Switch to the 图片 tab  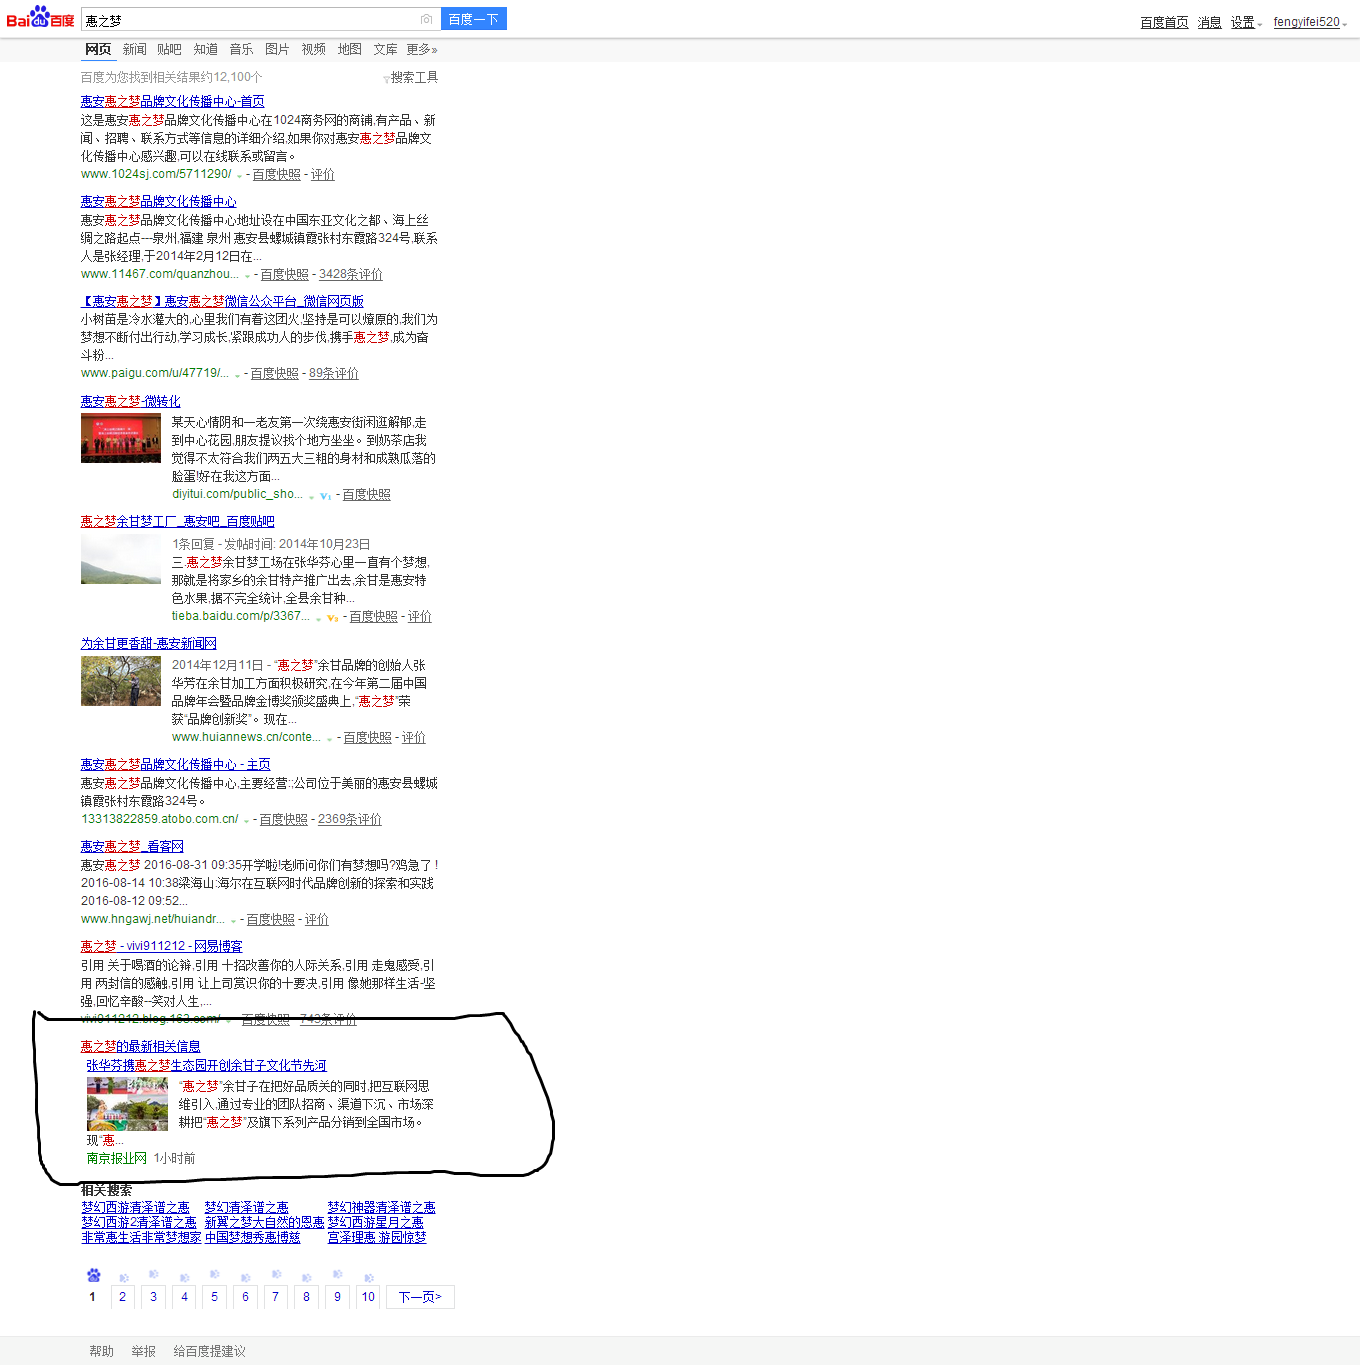(x=277, y=49)
